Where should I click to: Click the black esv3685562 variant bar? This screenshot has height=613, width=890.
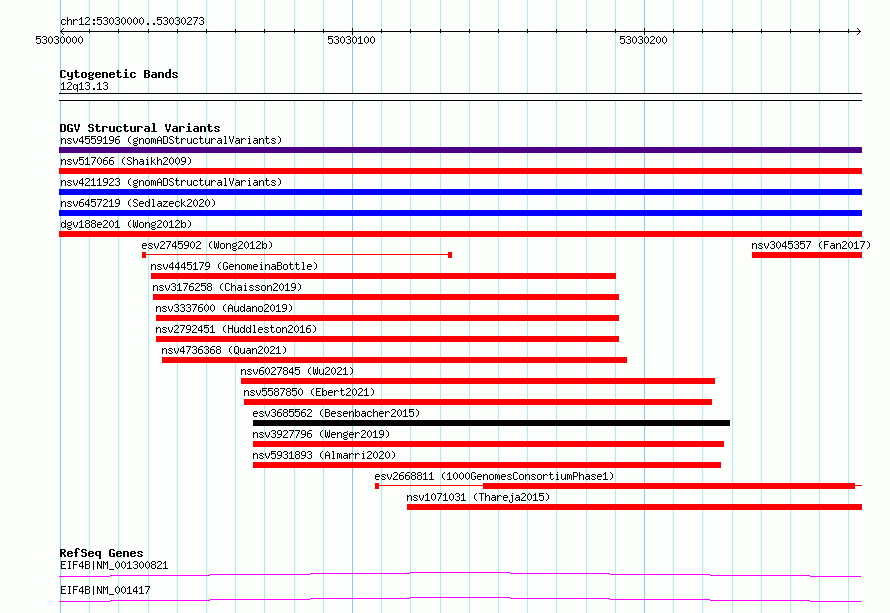click(x=492, y=423)
